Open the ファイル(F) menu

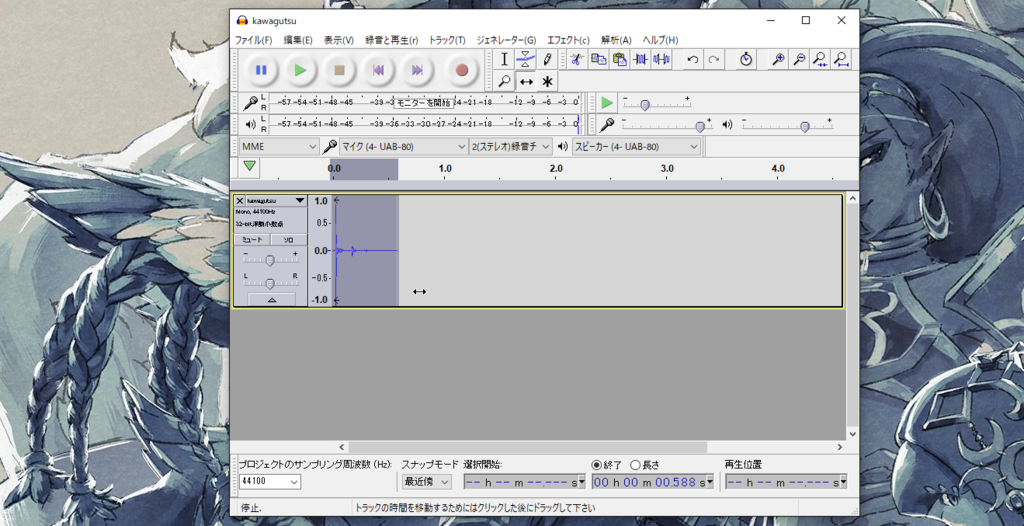click(x=253, y=40)
